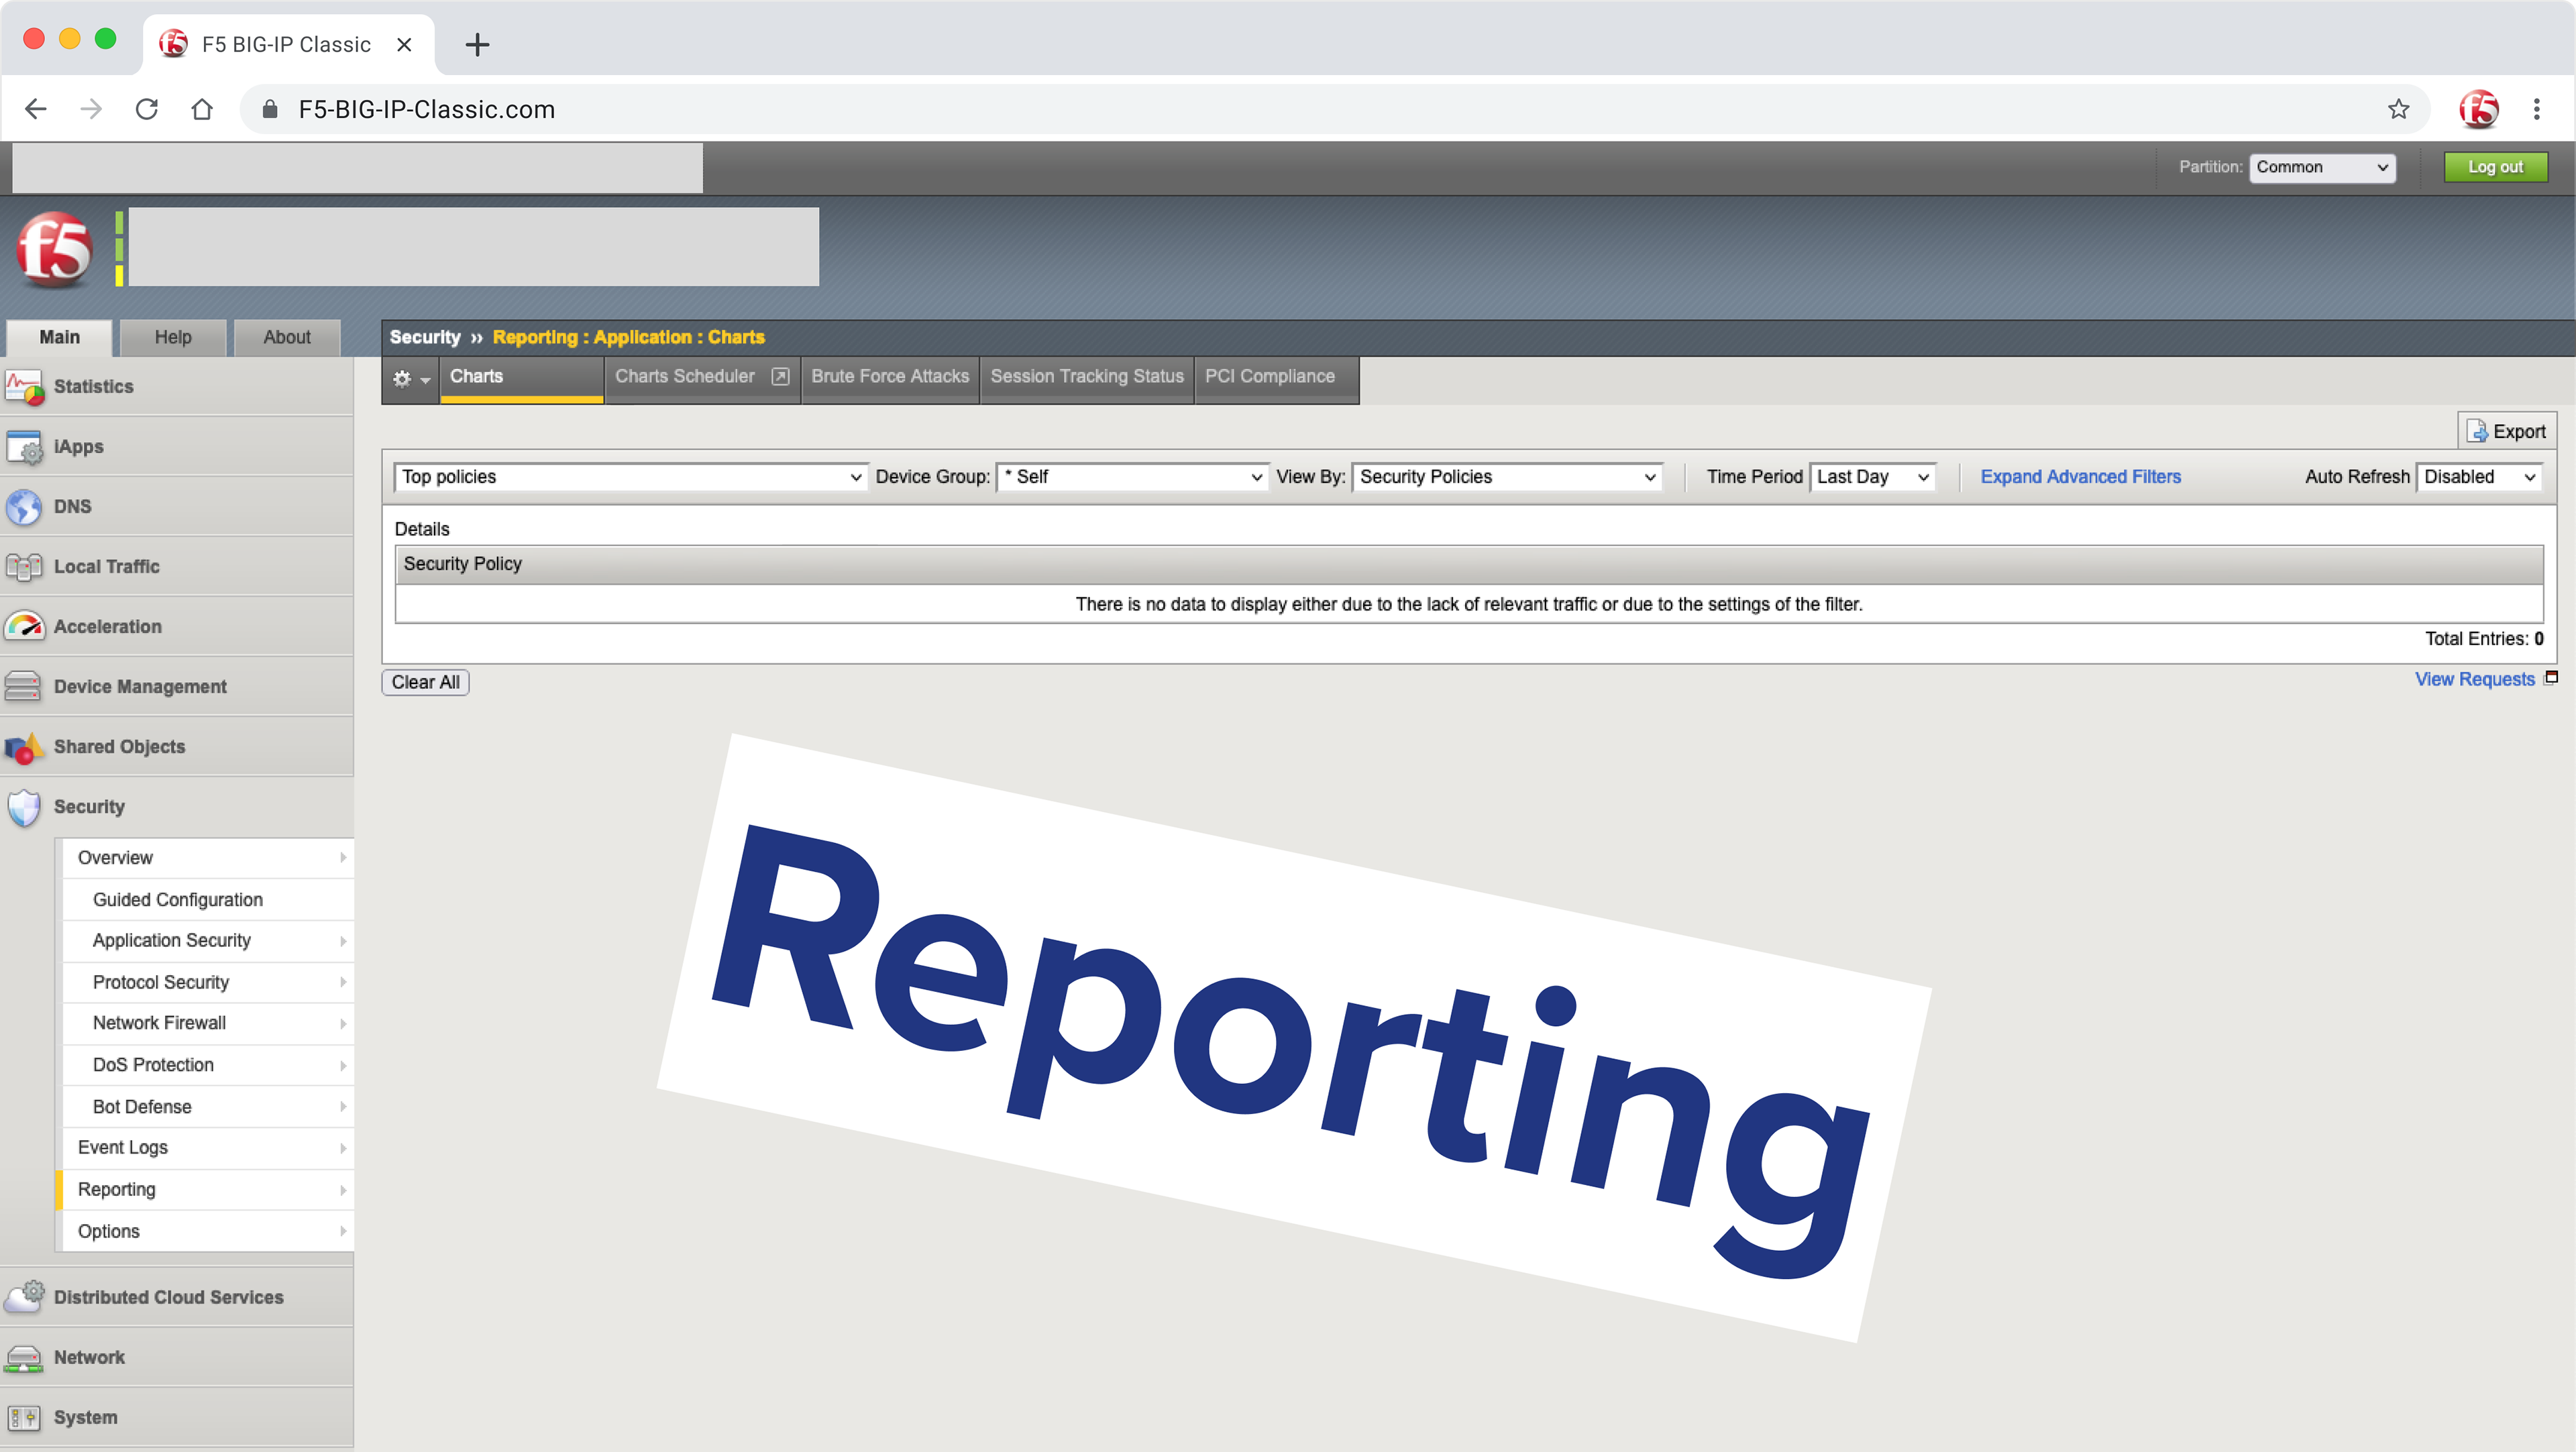Click the Local Traffic icon

coord(24,566)
